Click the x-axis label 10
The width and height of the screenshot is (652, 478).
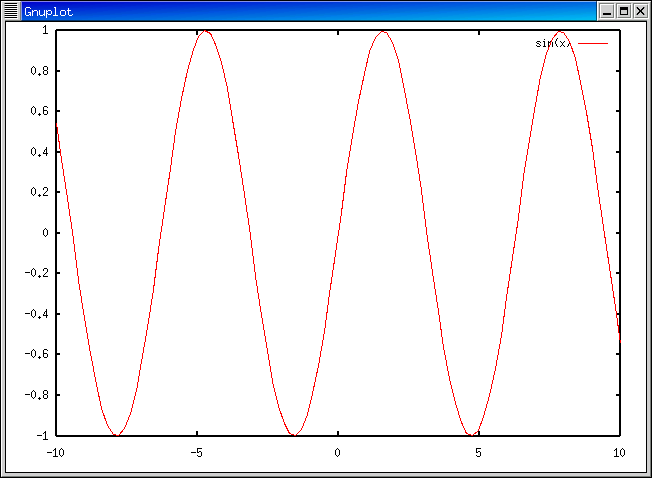click(x=619, y=453)
